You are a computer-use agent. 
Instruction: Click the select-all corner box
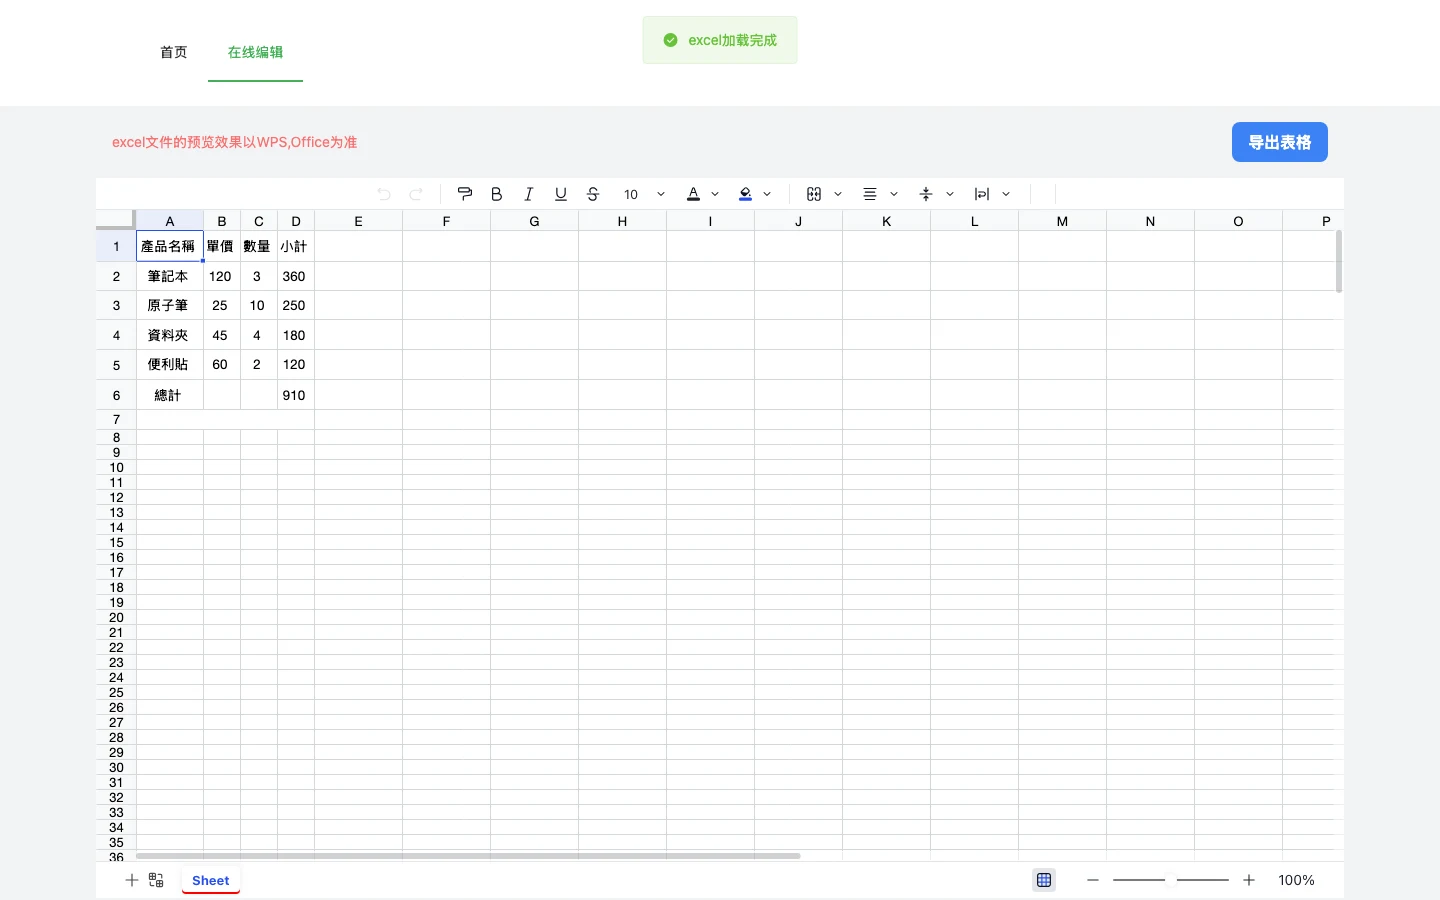pyautogui.click(x=116, y=220)
